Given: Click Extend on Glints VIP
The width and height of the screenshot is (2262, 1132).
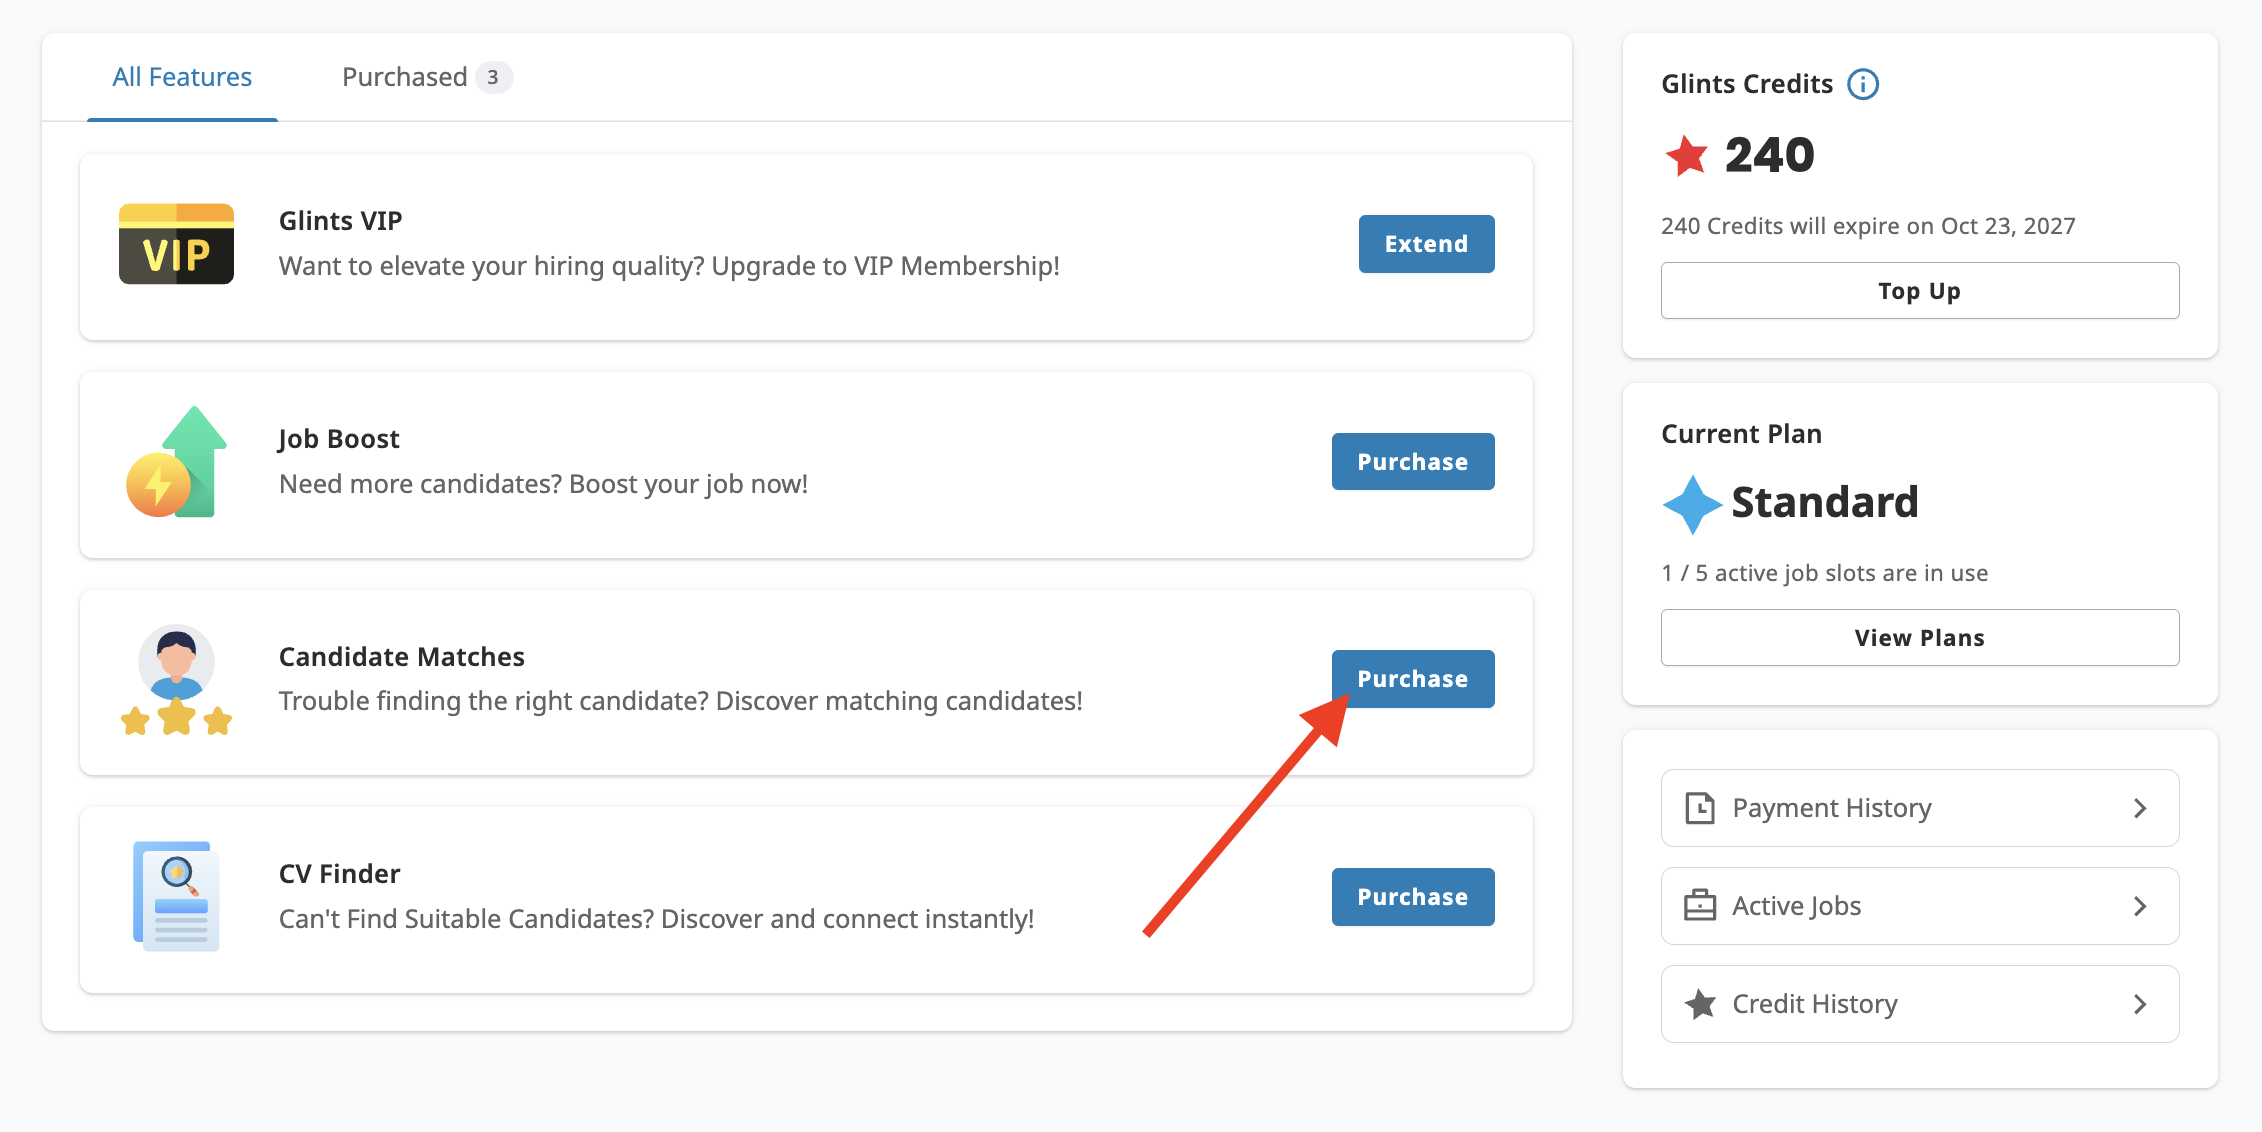Looking at the screenshot, I should (x=1426, y=243).
